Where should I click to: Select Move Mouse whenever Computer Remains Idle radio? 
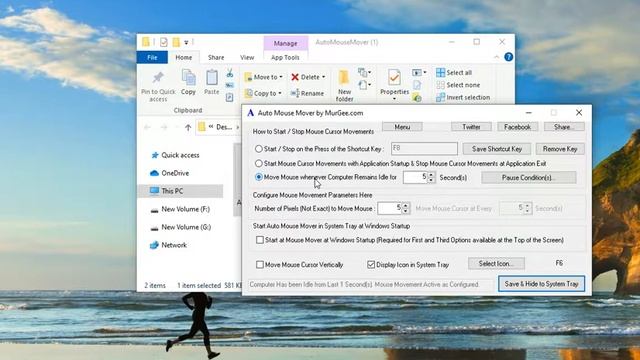click(258, 177)
